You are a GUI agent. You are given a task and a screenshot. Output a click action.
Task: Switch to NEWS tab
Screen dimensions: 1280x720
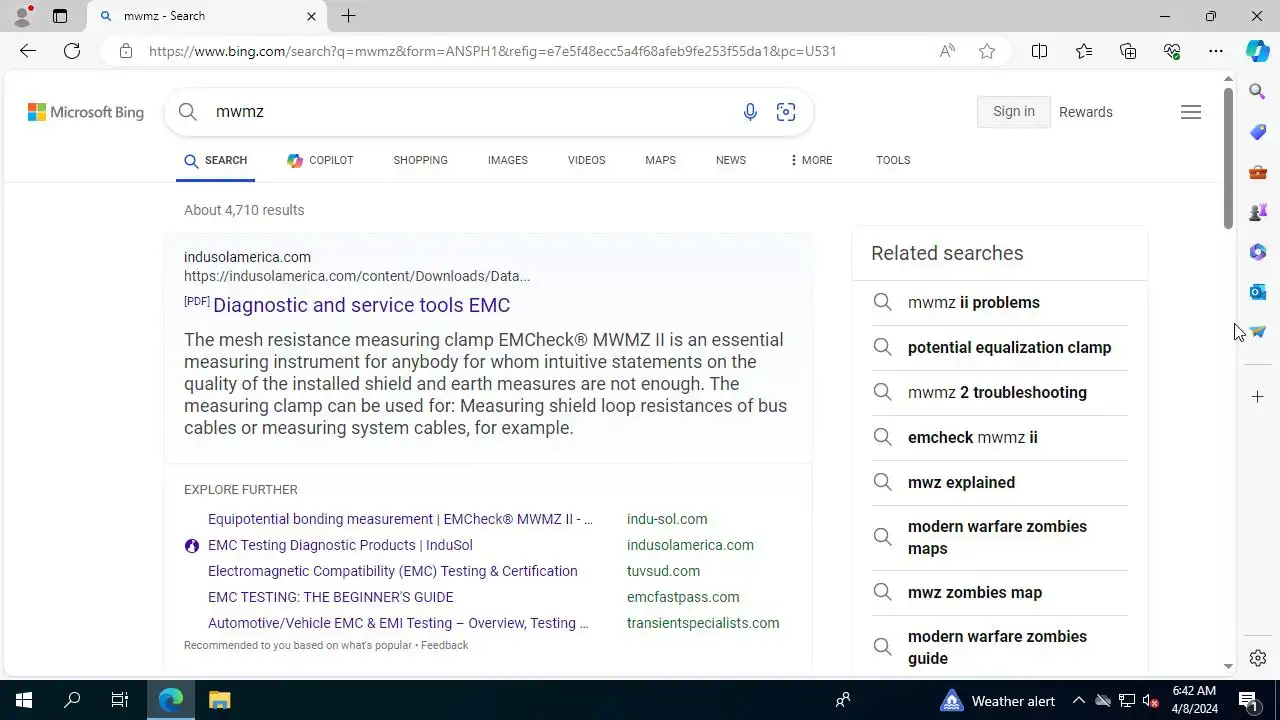[x=731, y=160]
